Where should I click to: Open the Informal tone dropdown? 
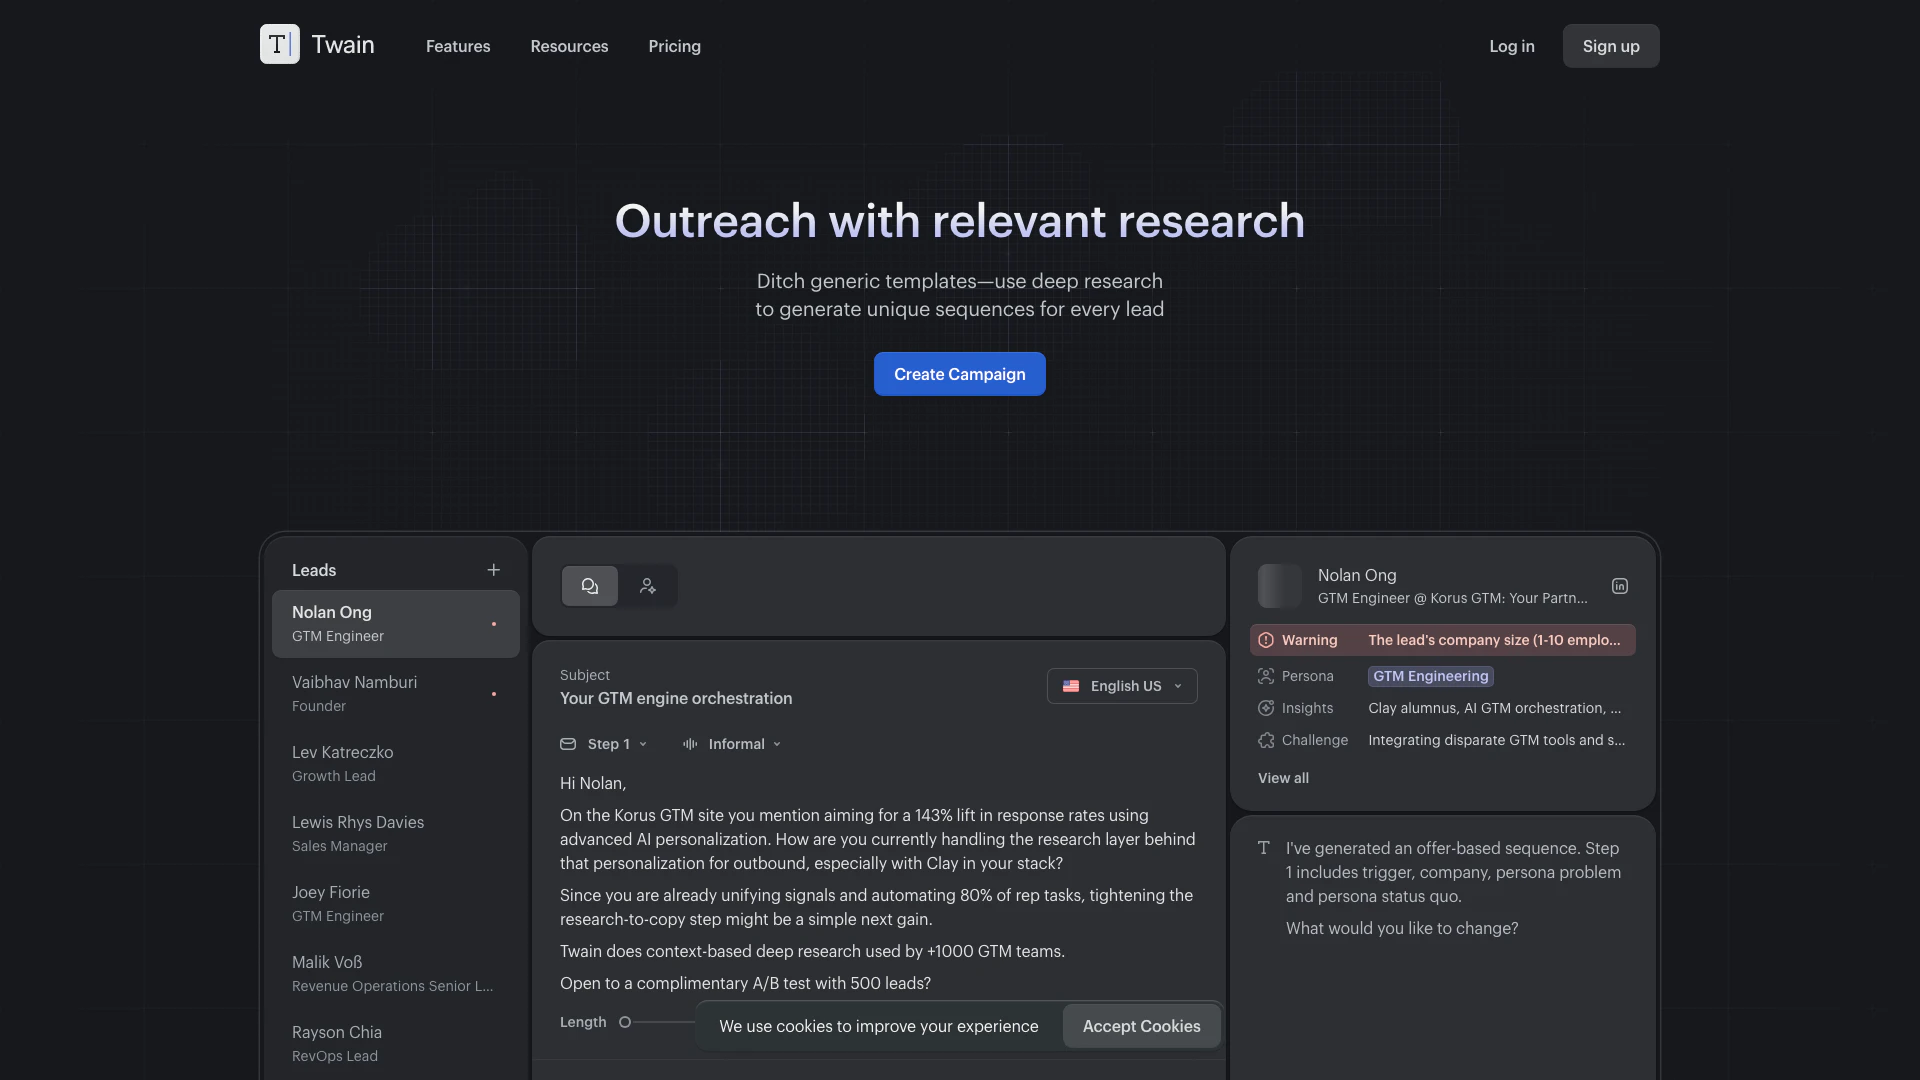745,744
